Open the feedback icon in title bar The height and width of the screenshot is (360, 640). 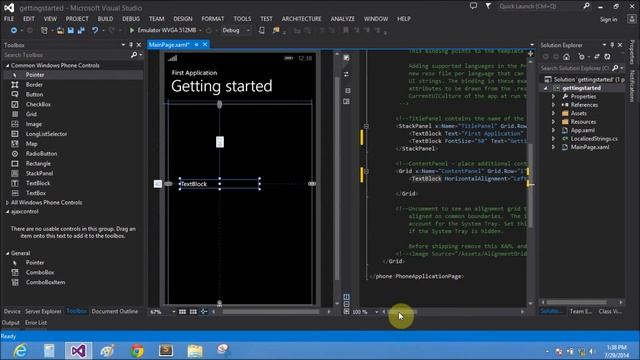click(x=473, y=6)
